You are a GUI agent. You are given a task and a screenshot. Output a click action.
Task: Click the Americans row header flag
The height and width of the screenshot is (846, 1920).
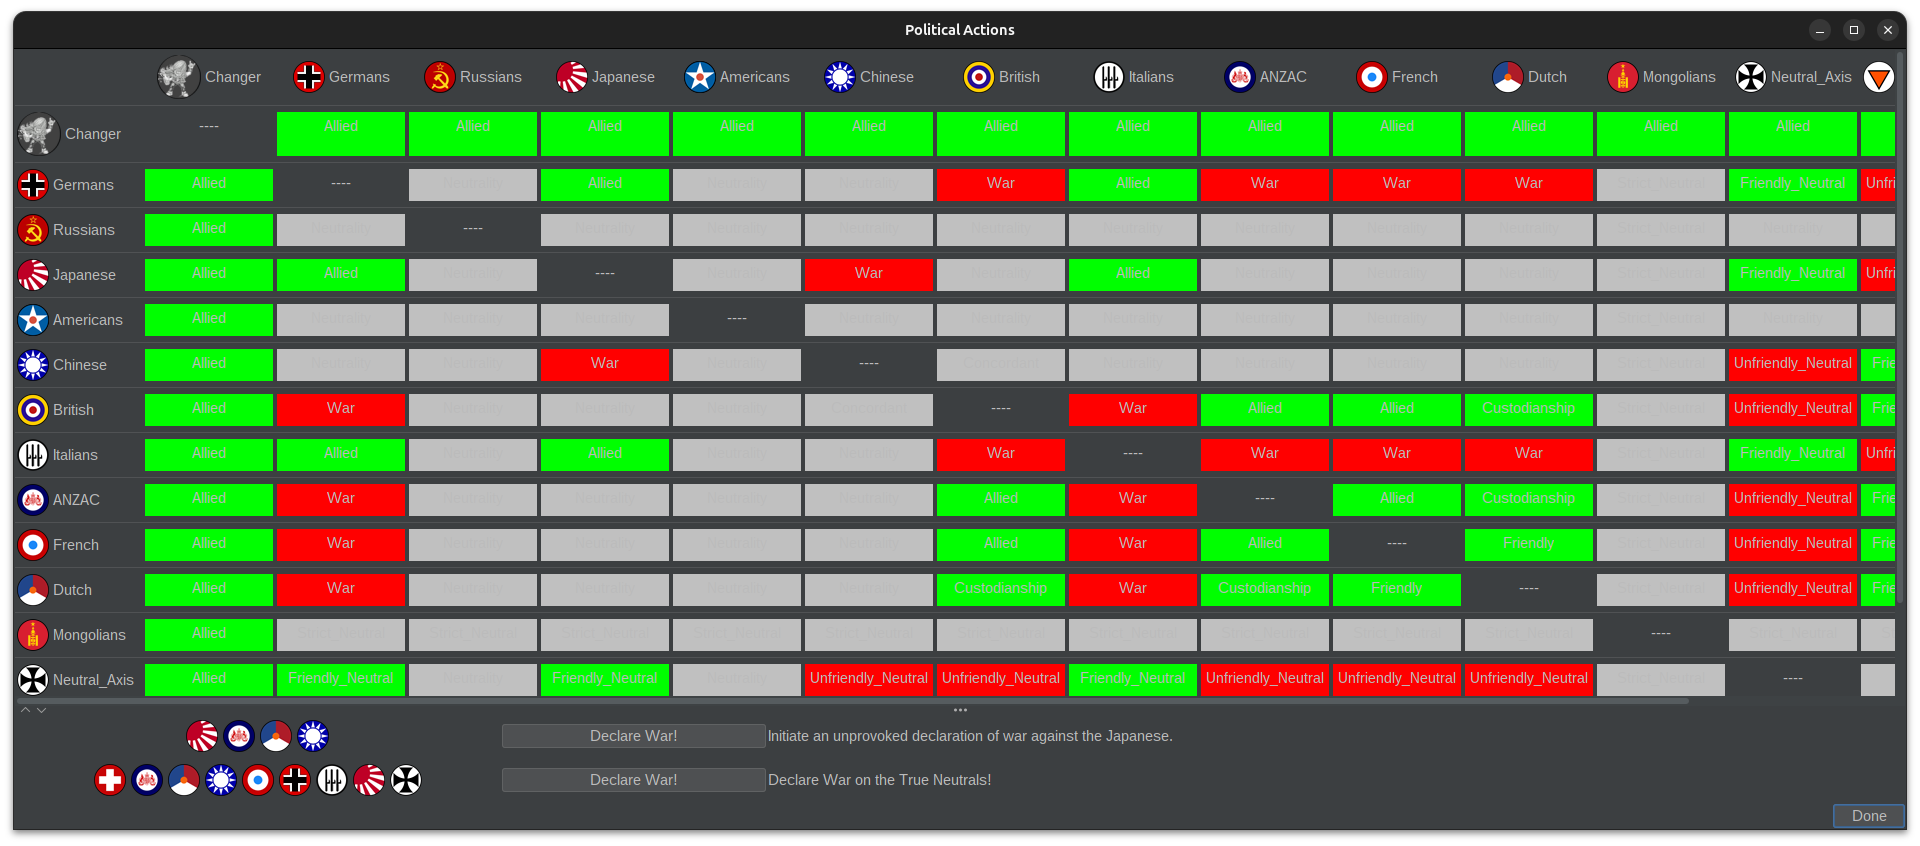[33, 320]
